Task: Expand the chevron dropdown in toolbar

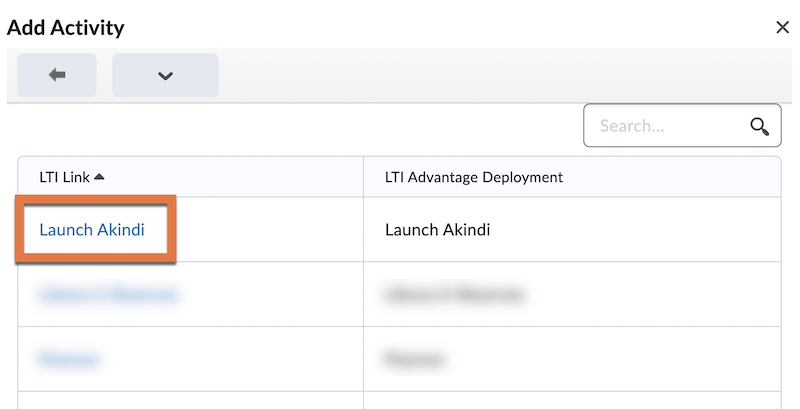Action: pos(165,75)
